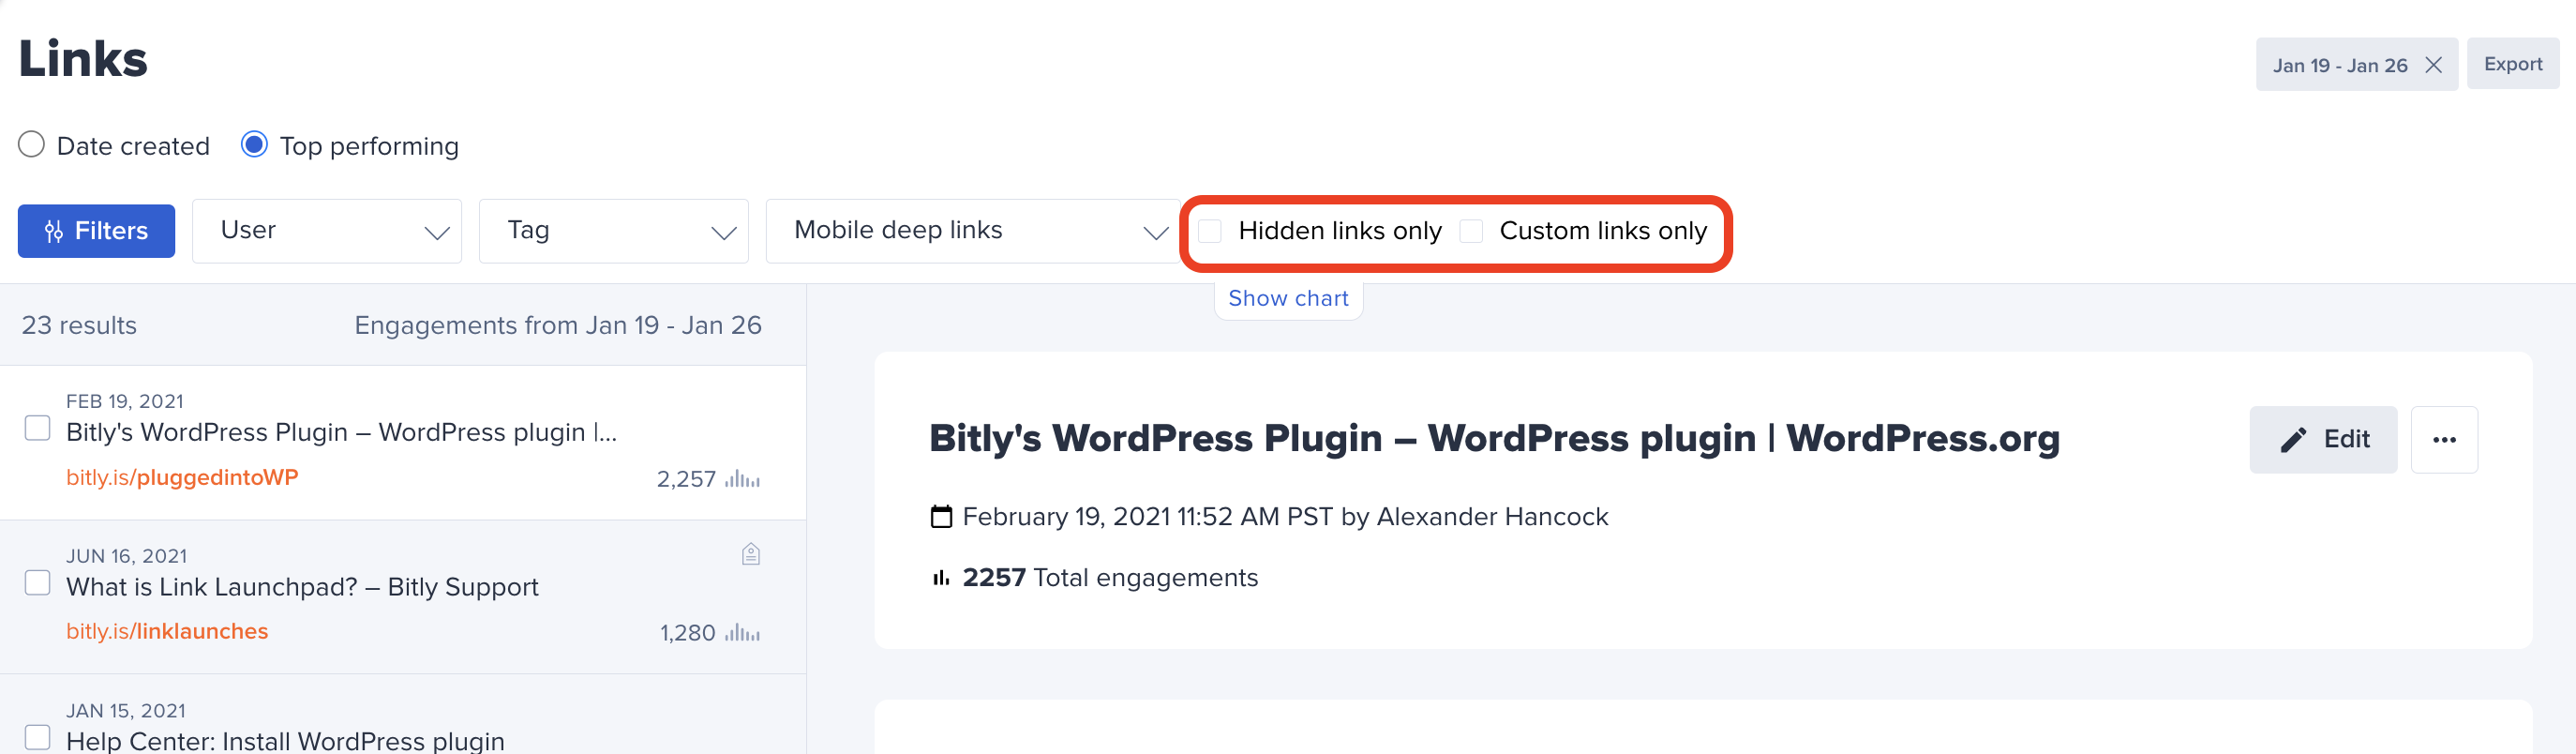Expand the Mobile deep links dropdown
This screenshot has height=754, width=2576.
tap(973, 231)
